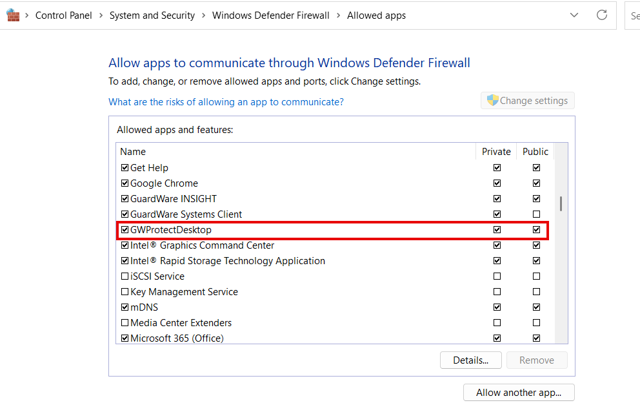Click the Private column header

coord(496,152)
